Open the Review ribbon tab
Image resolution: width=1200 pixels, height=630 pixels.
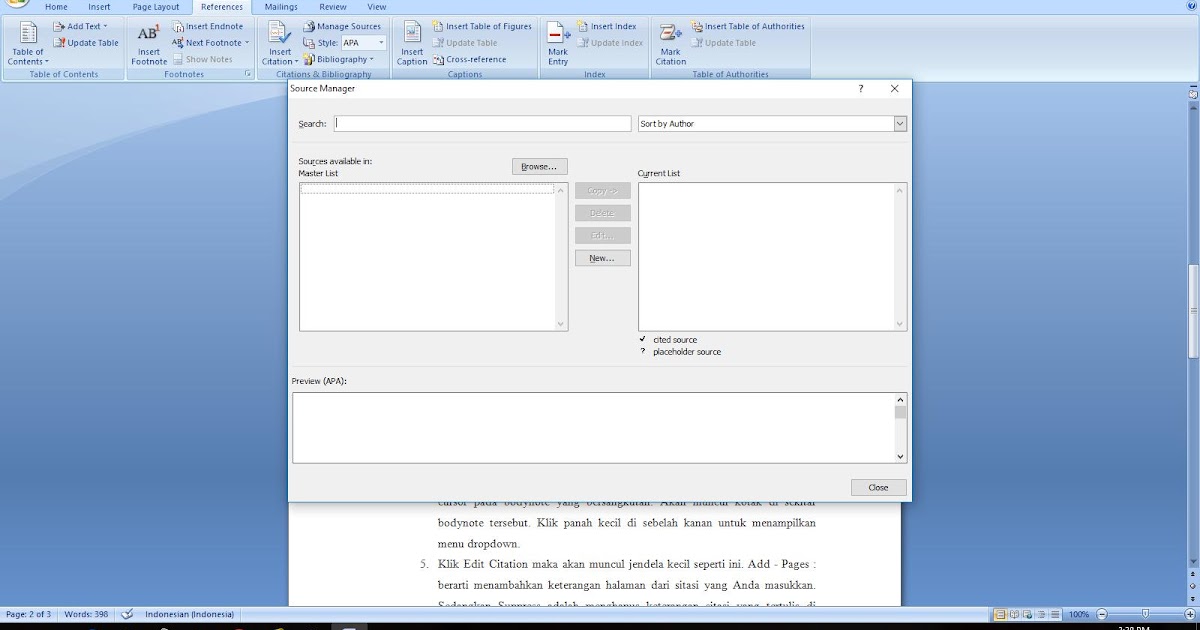click(332, 6)
